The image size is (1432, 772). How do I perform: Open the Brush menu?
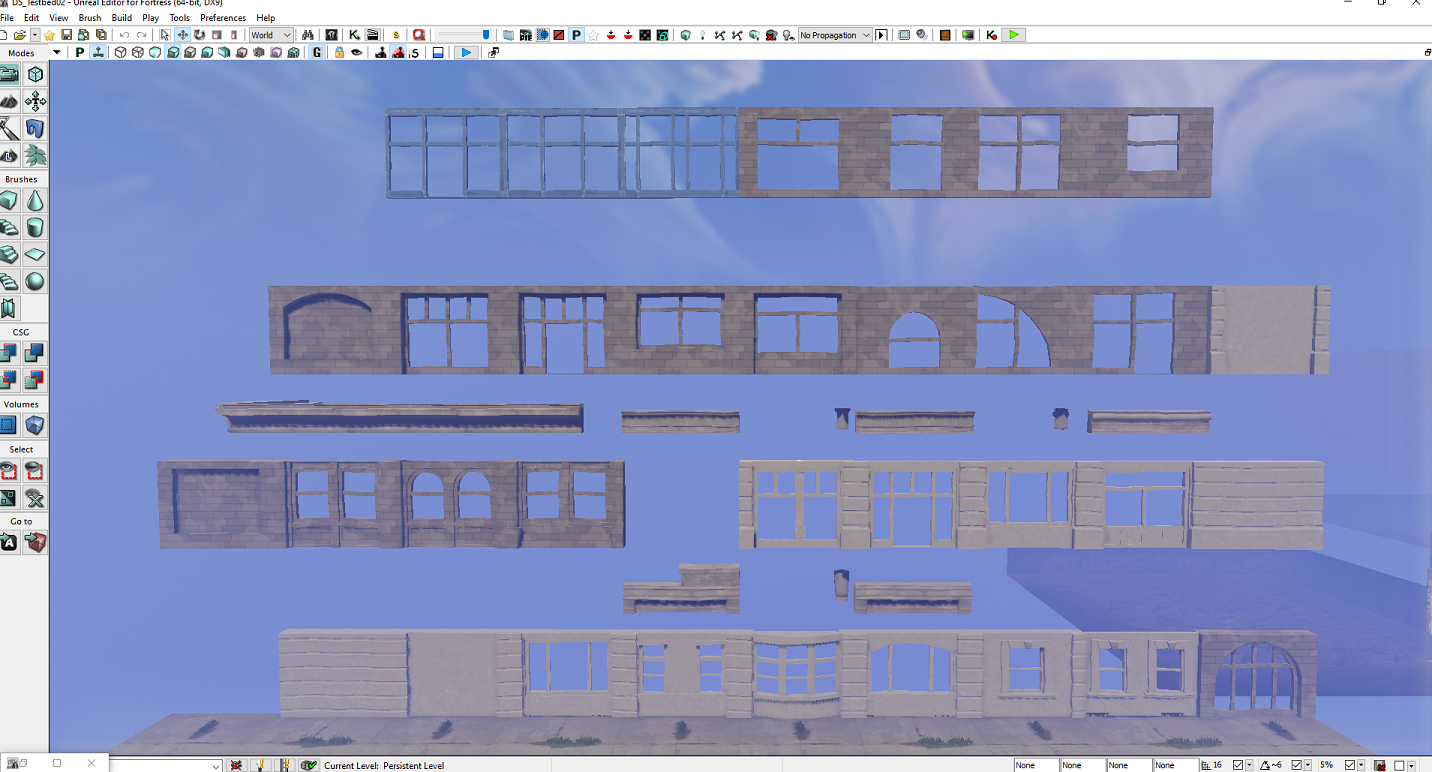(x=90, y=18)
